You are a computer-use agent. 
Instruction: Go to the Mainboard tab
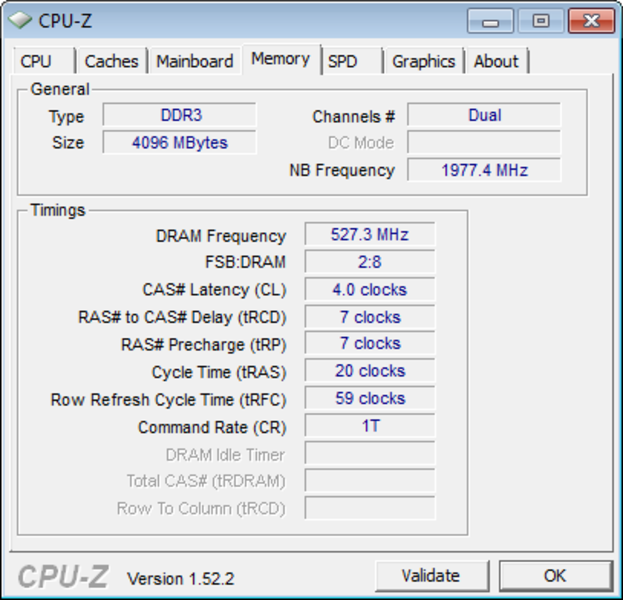[195, 61]
